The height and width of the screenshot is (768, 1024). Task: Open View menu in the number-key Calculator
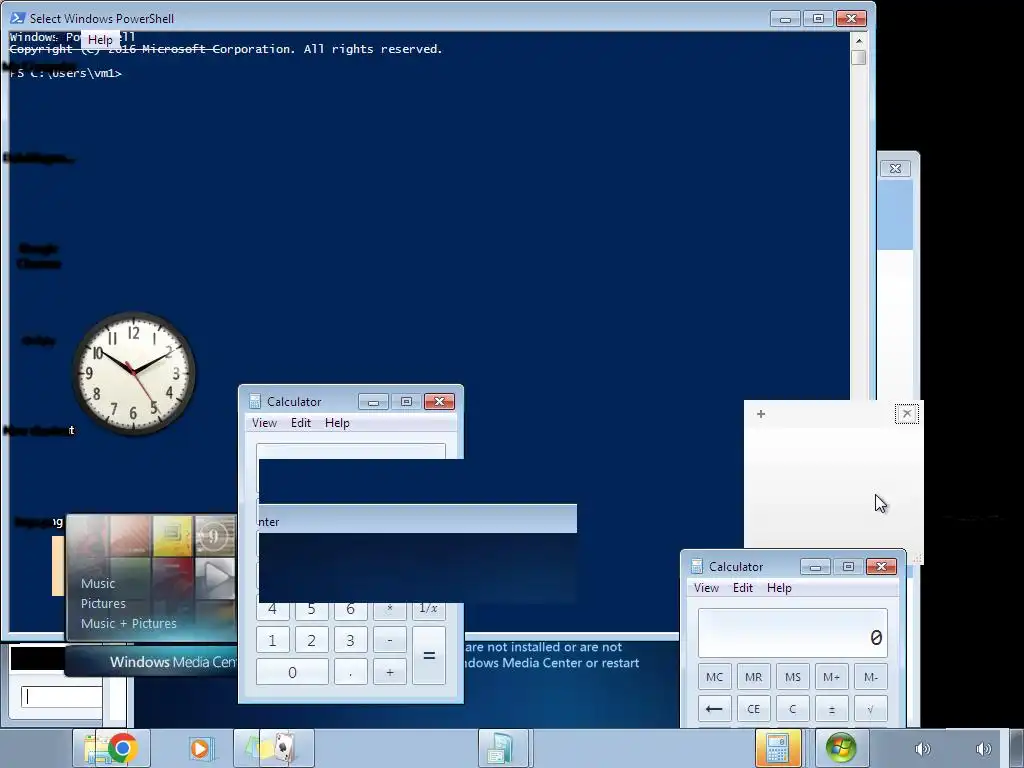(x=264, y=423)
